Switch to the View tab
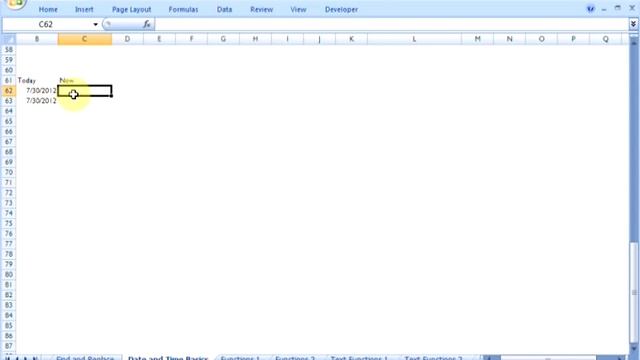Image resolution: width=640 pixels, height=360 pixels. click(x=298, y=9)
